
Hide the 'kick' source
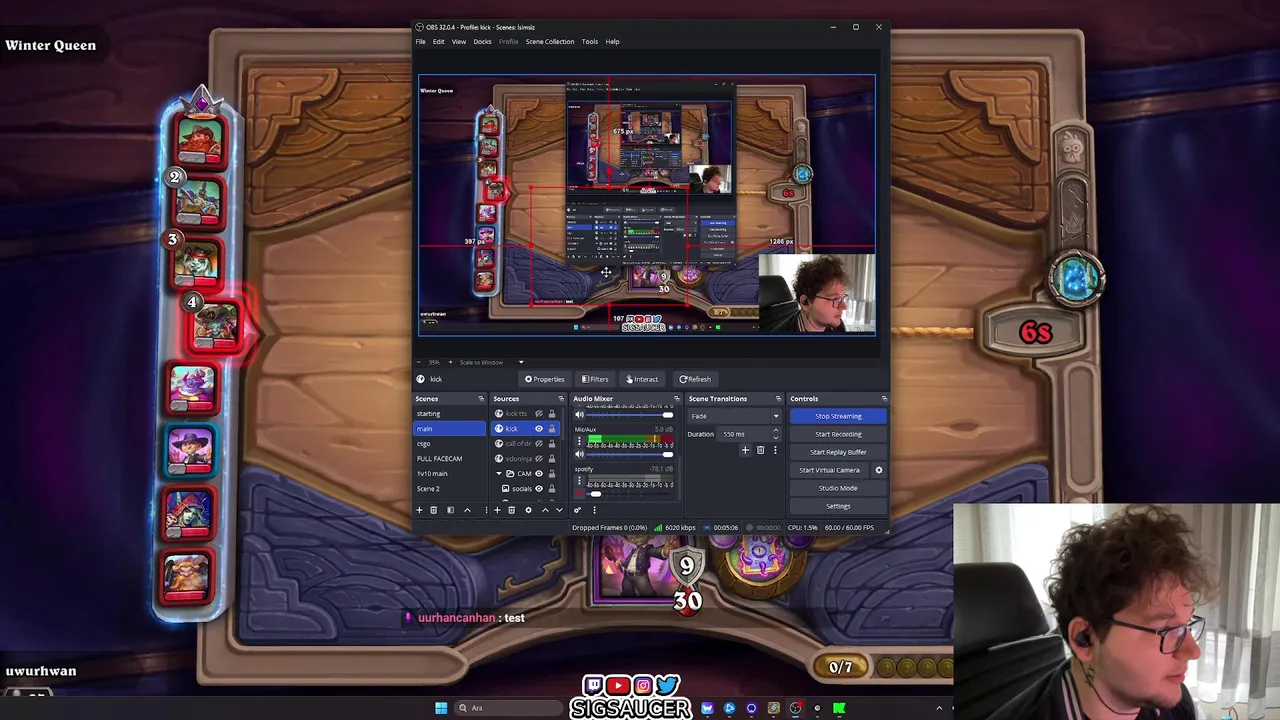(539, 429)
